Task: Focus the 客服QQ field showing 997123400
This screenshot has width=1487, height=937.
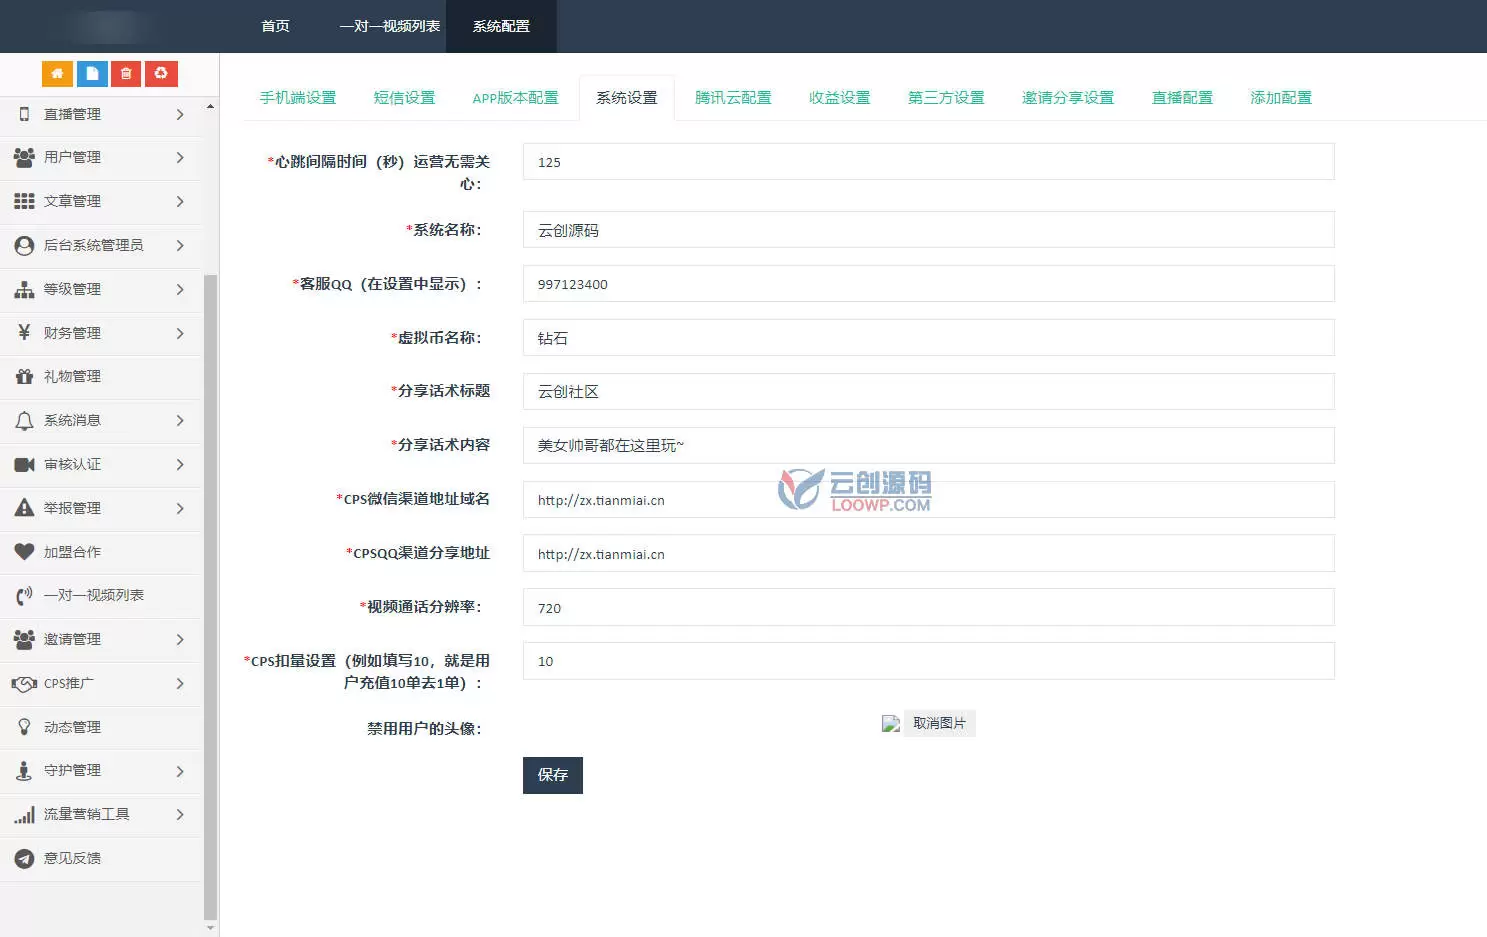Action: 928,284
